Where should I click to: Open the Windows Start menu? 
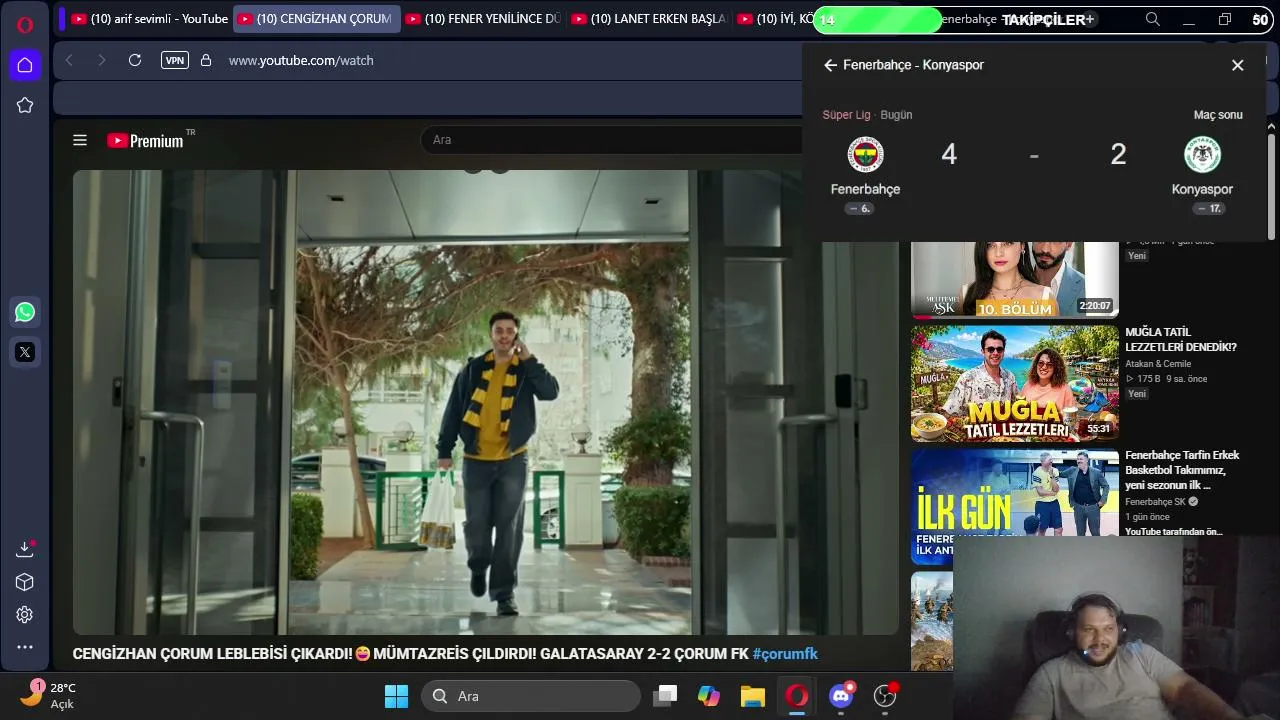396,696
